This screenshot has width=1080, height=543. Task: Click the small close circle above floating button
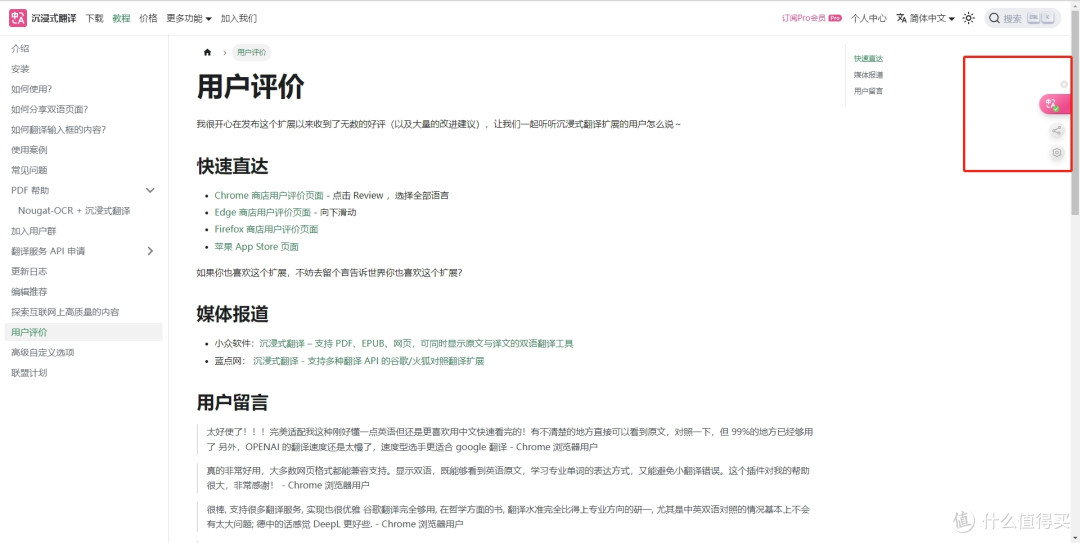[x=1064, y=84]
